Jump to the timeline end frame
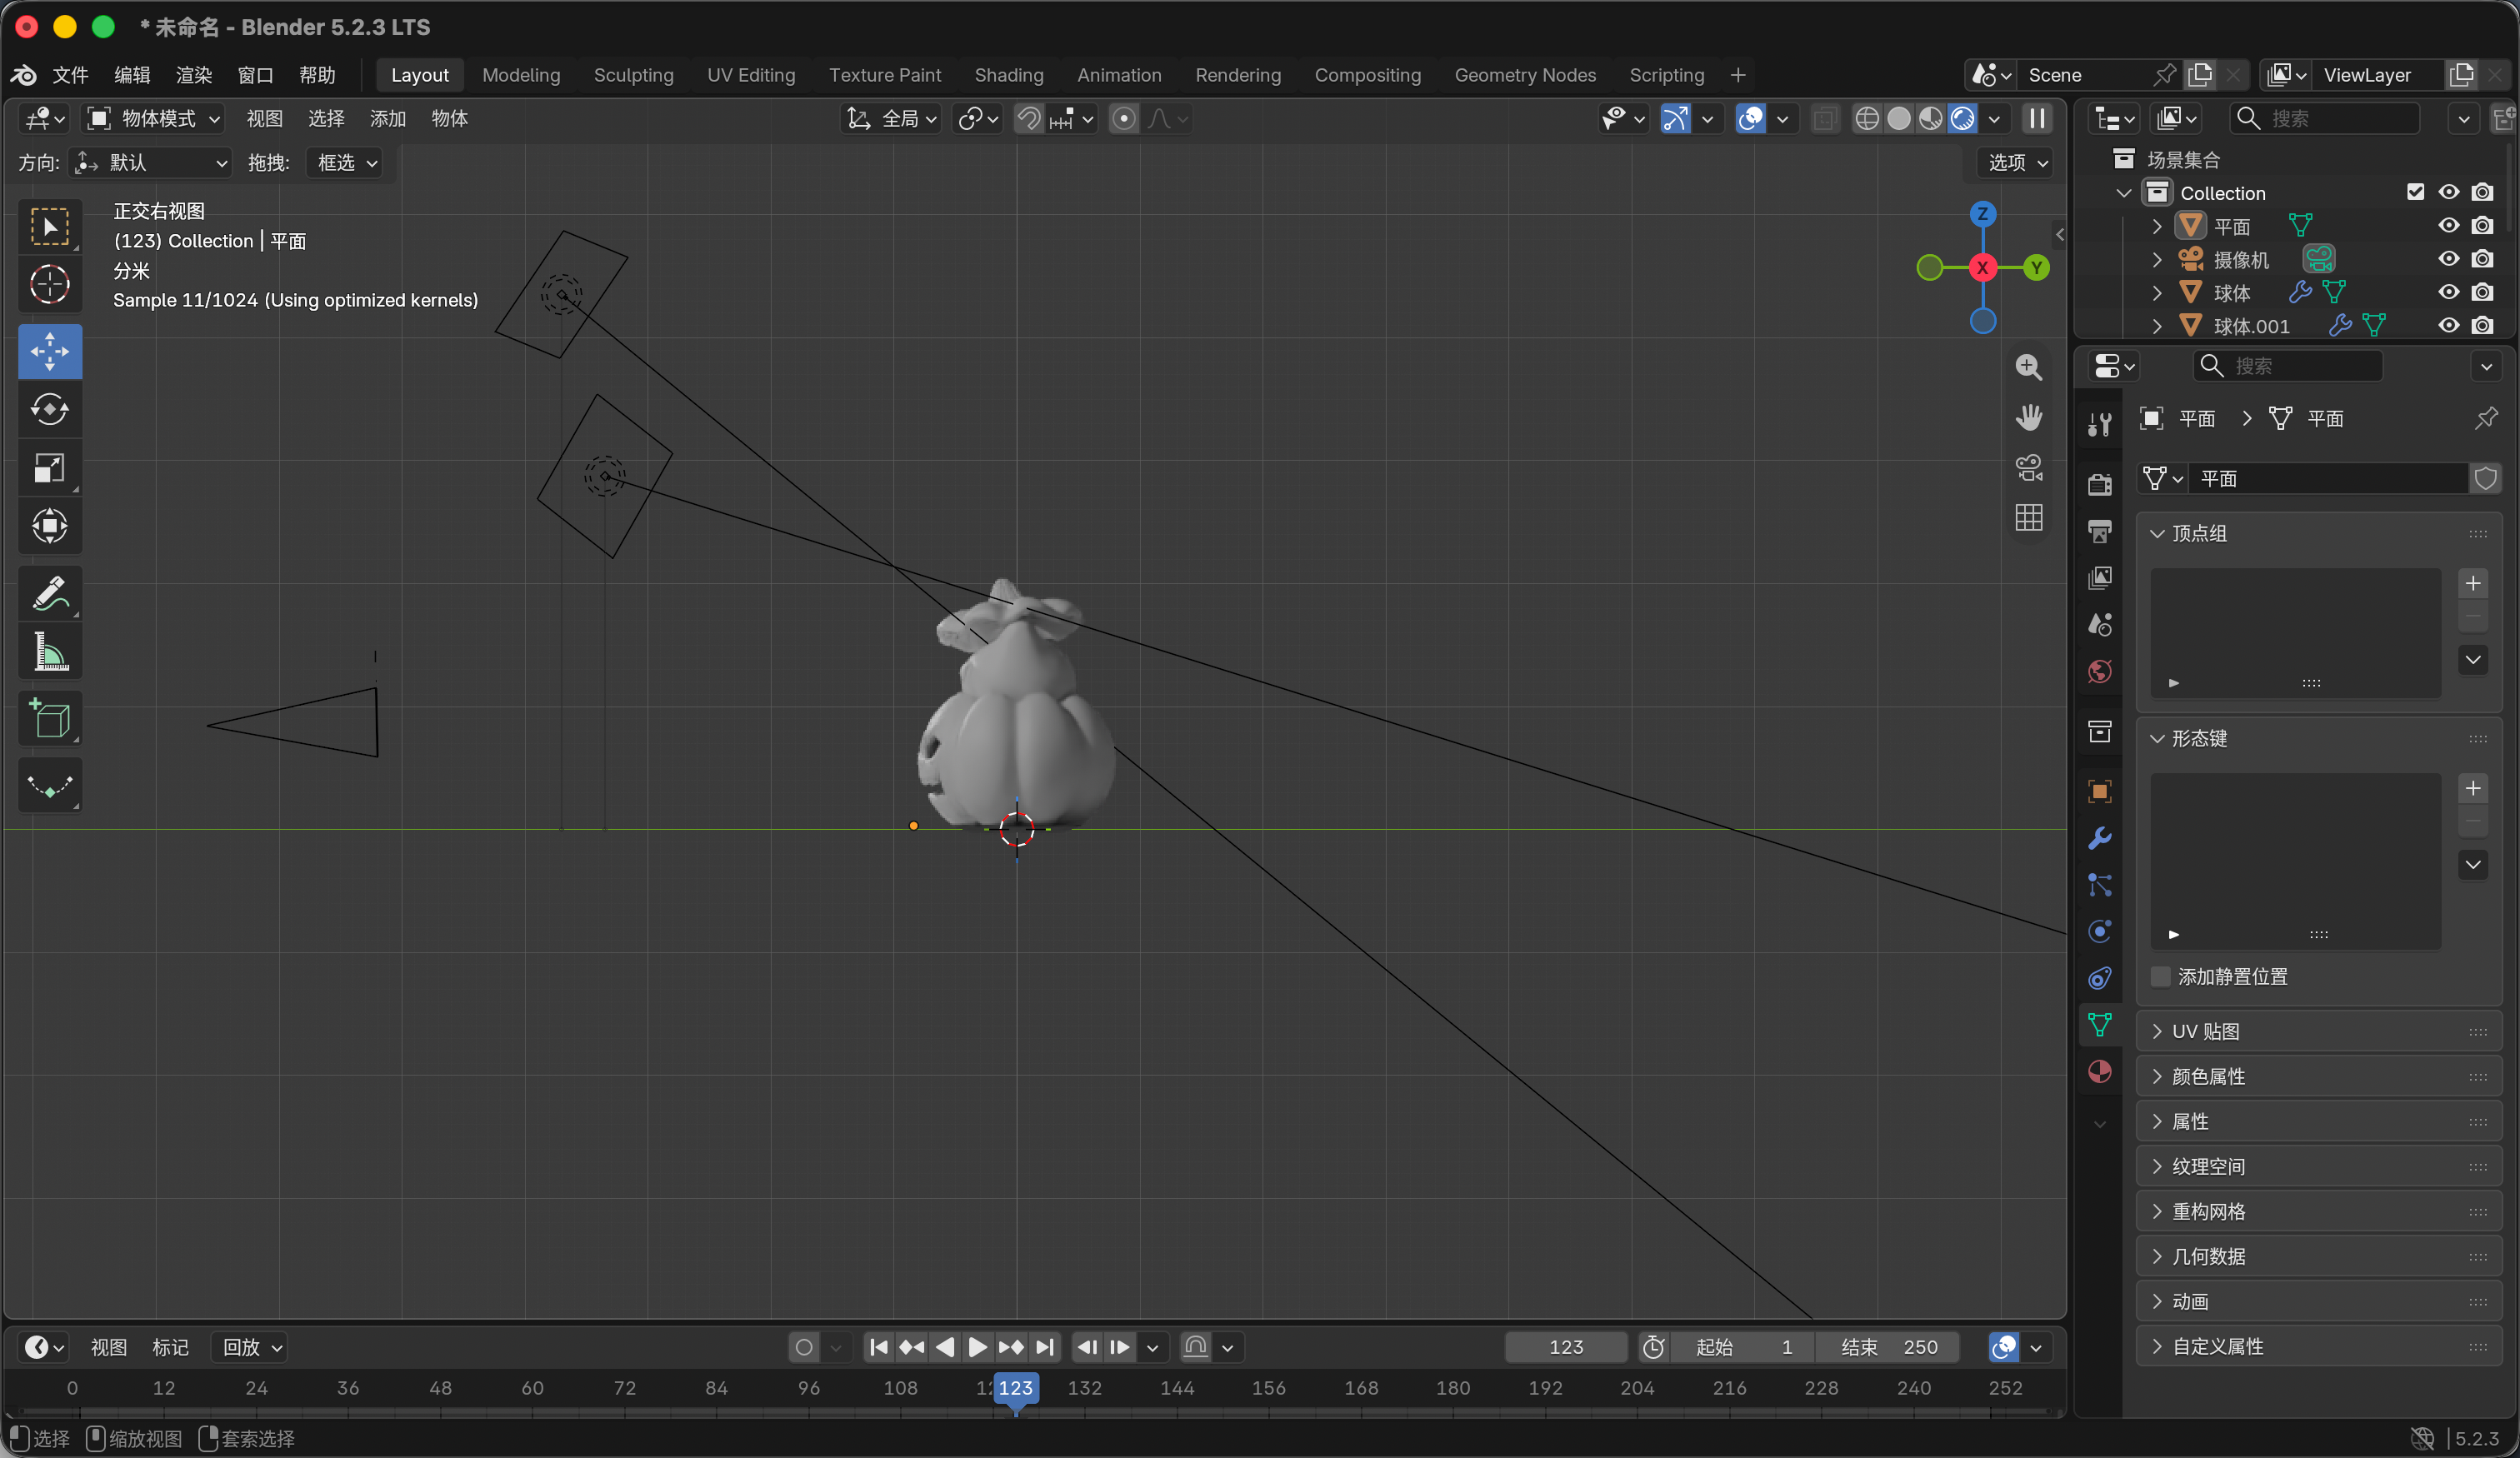Viewport: 2520px width, 1458px height. pos(1045,1347)
